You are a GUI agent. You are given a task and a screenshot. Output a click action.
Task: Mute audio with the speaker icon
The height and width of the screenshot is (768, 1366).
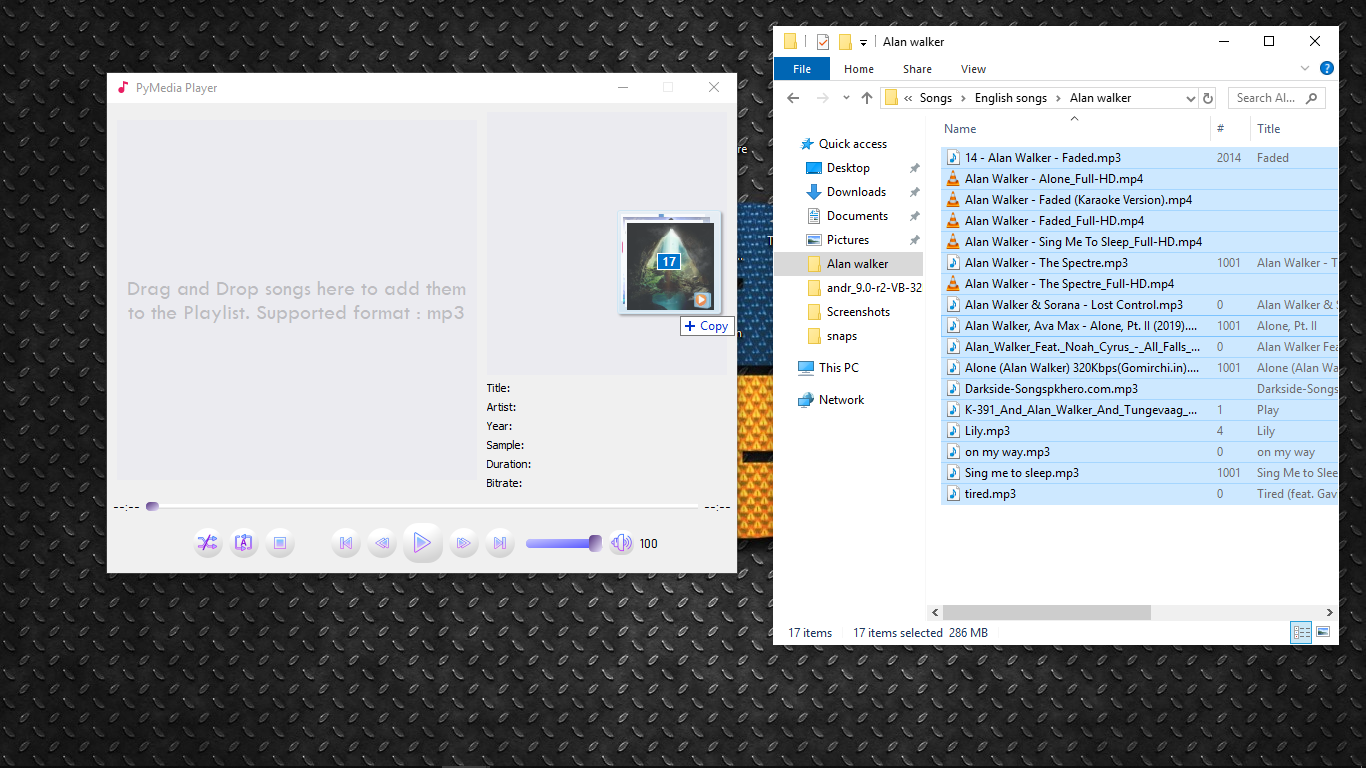coord(621,543)
